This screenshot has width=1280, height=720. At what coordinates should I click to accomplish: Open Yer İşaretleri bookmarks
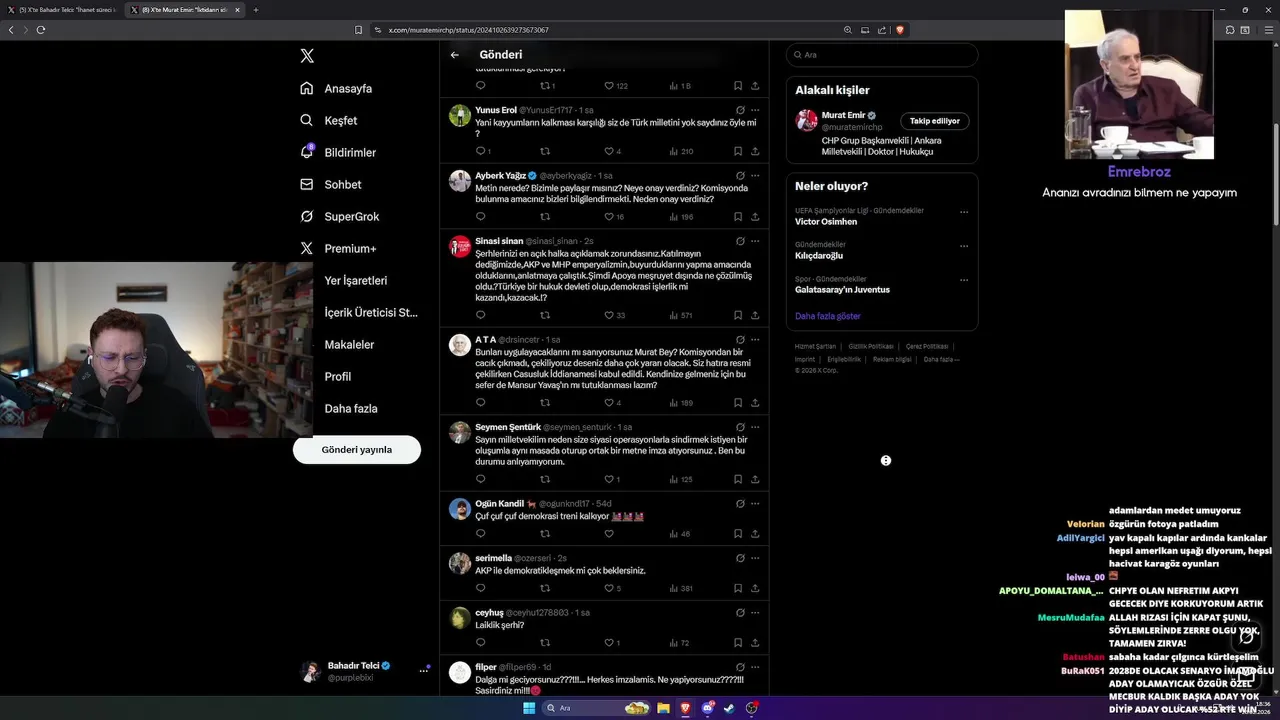click(355, 281)
